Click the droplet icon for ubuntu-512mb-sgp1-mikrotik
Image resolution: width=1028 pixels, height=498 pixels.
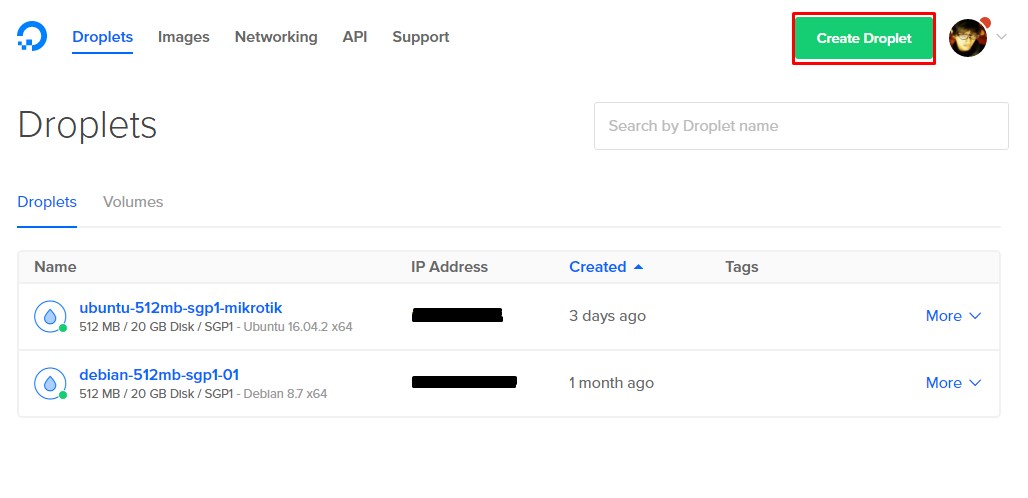(x=50, y=316)
